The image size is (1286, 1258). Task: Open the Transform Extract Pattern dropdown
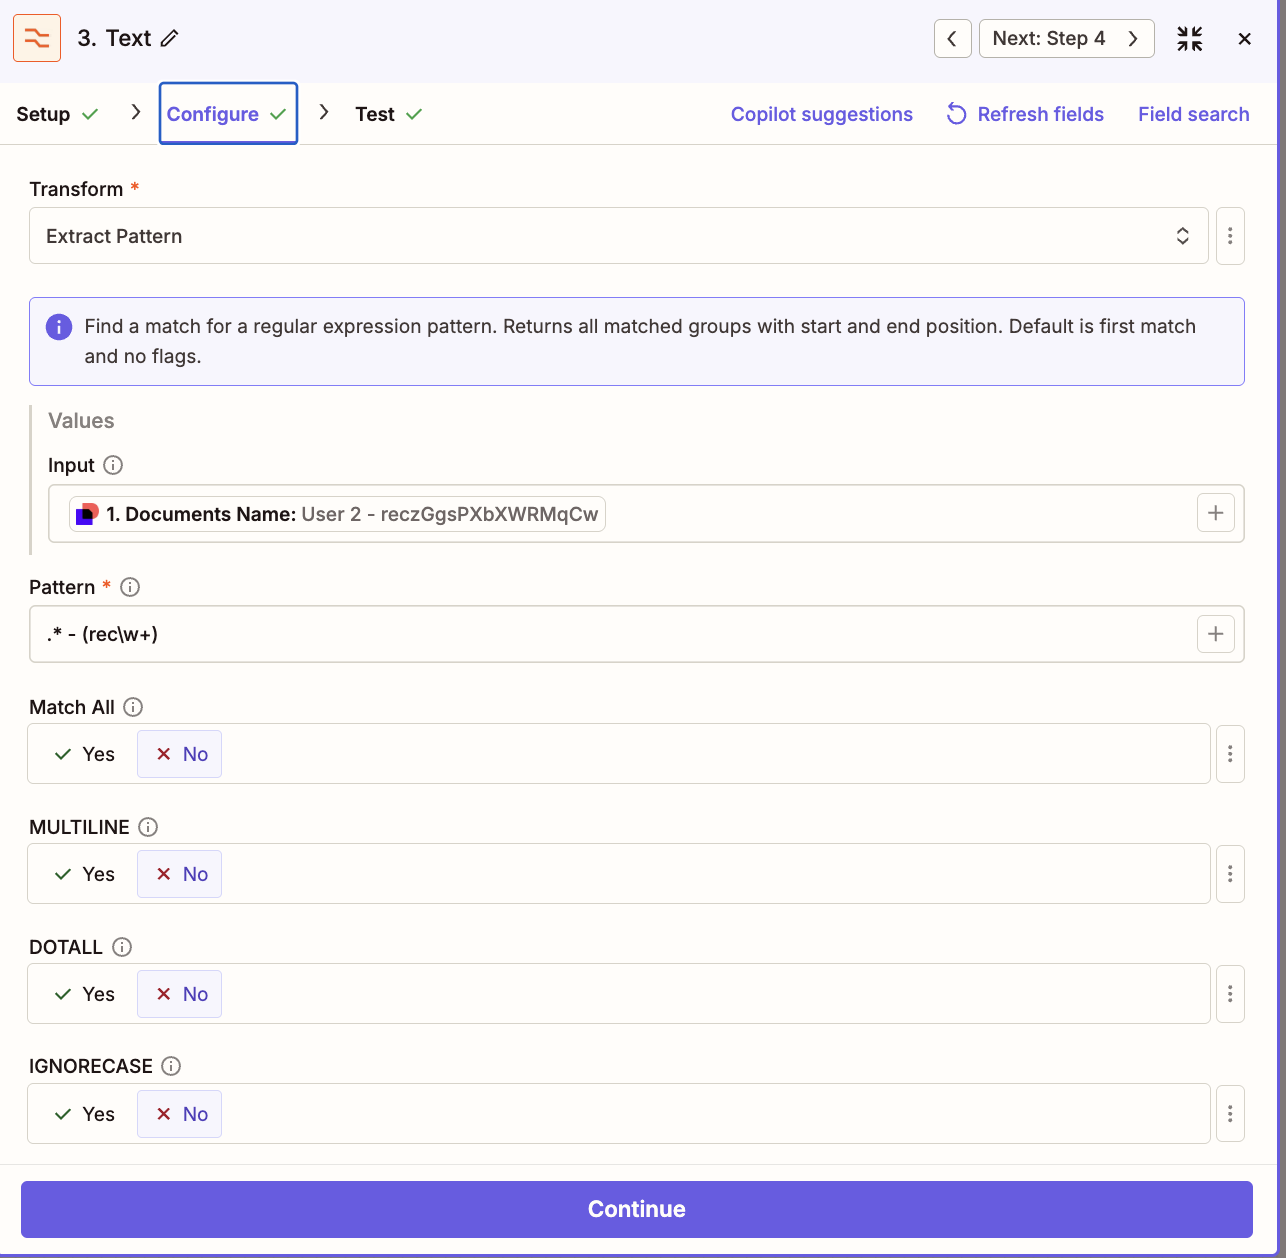[x=618, y=236]
